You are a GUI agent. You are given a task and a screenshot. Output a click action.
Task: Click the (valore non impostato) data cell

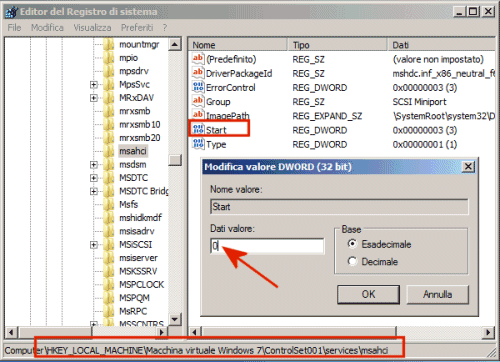point(438,59)
